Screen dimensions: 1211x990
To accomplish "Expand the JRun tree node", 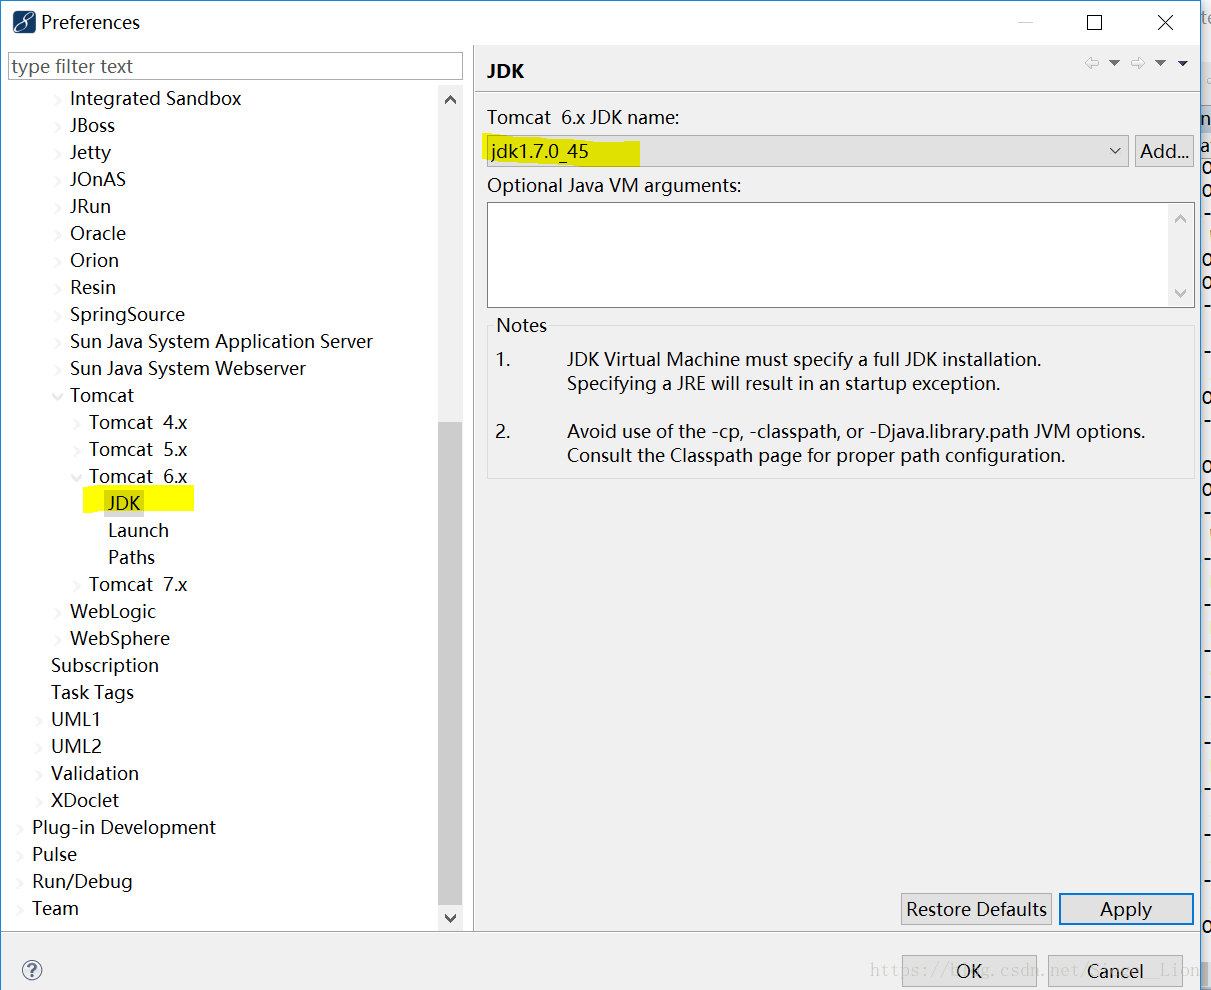I will pyautogui.click(x=58, y=207).
